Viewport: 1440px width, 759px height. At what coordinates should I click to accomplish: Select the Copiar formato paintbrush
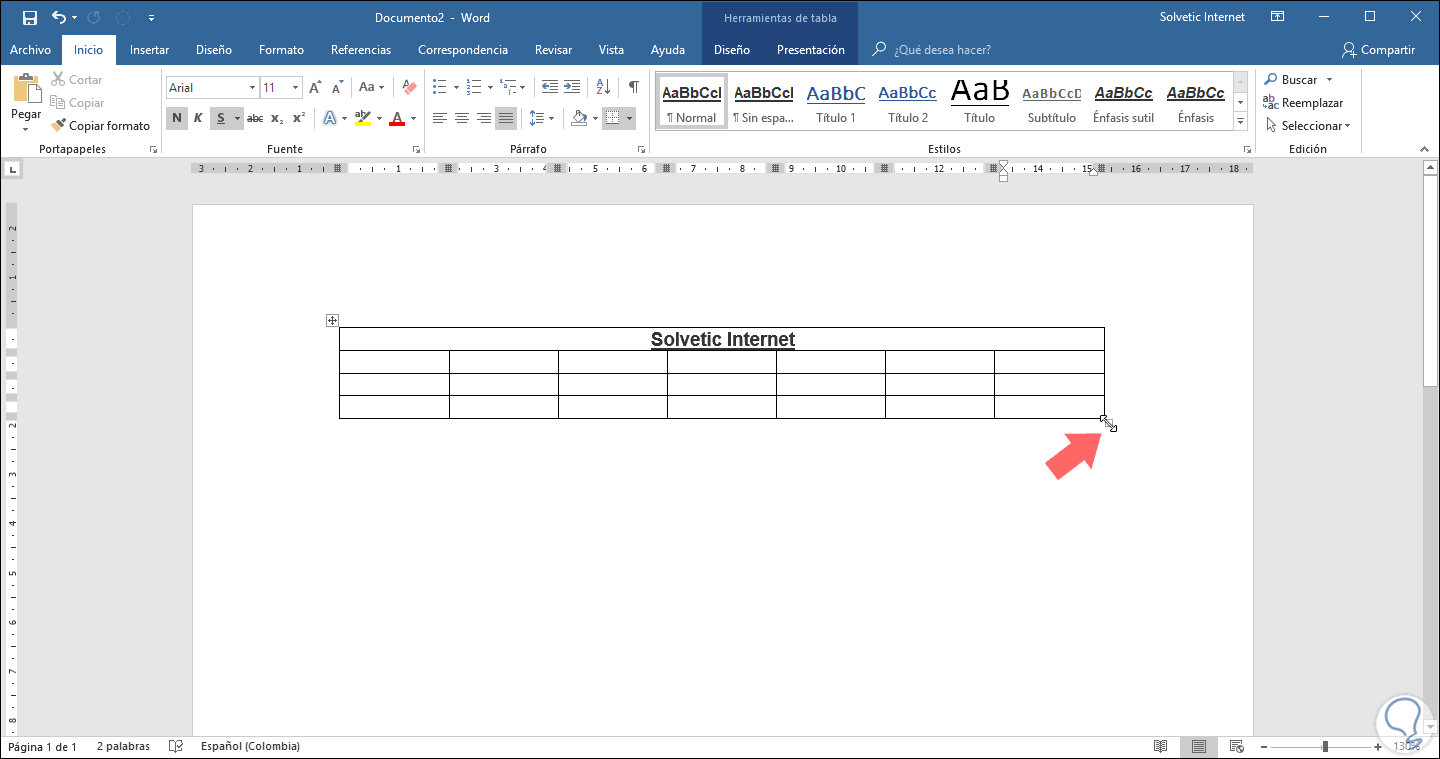[100, 126]
